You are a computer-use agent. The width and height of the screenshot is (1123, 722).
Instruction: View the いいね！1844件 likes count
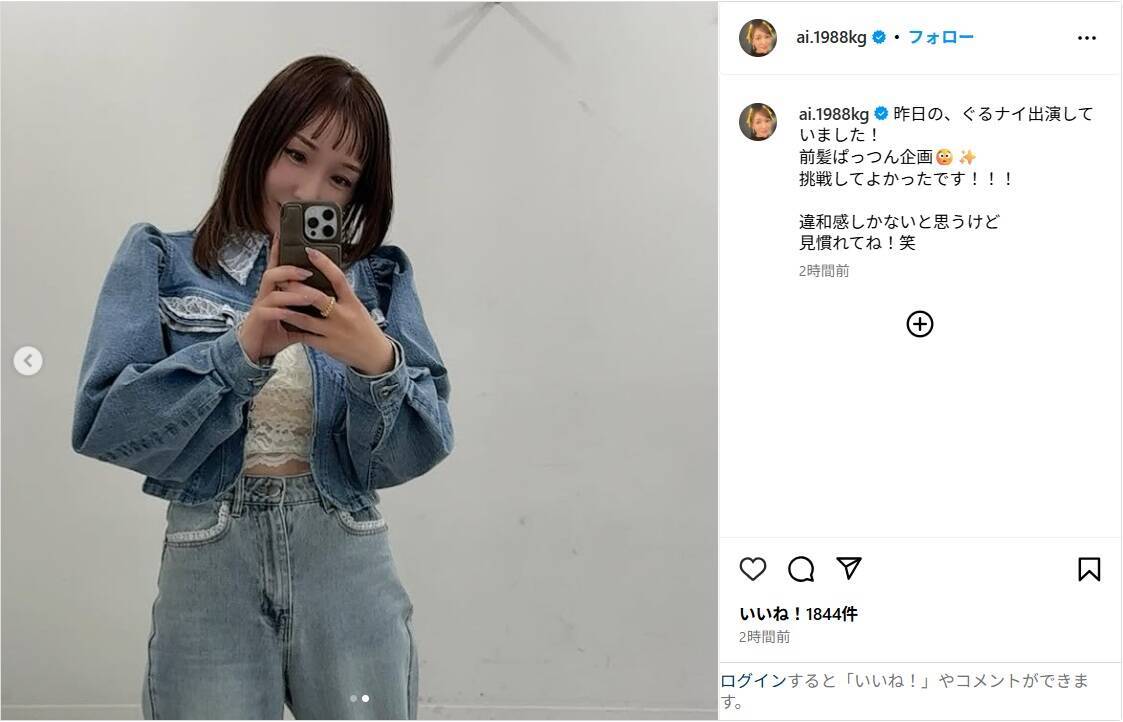pos(799,614)
